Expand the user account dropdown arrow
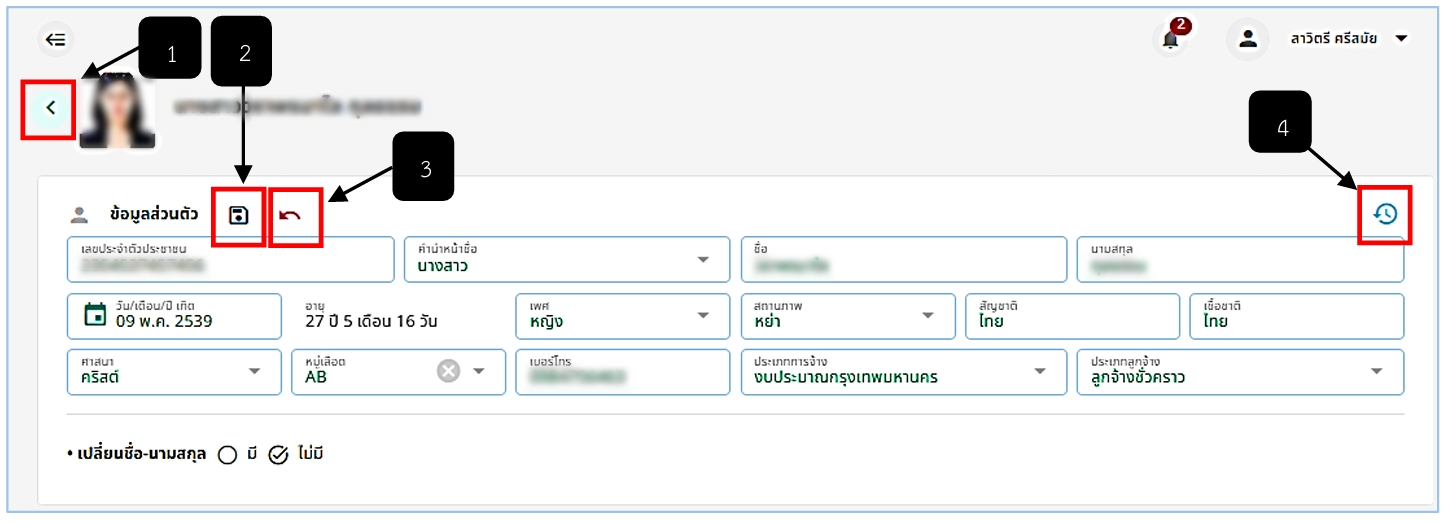Screen dimensions: 1447x523 pyautogui.click(x=1401, y=39)
